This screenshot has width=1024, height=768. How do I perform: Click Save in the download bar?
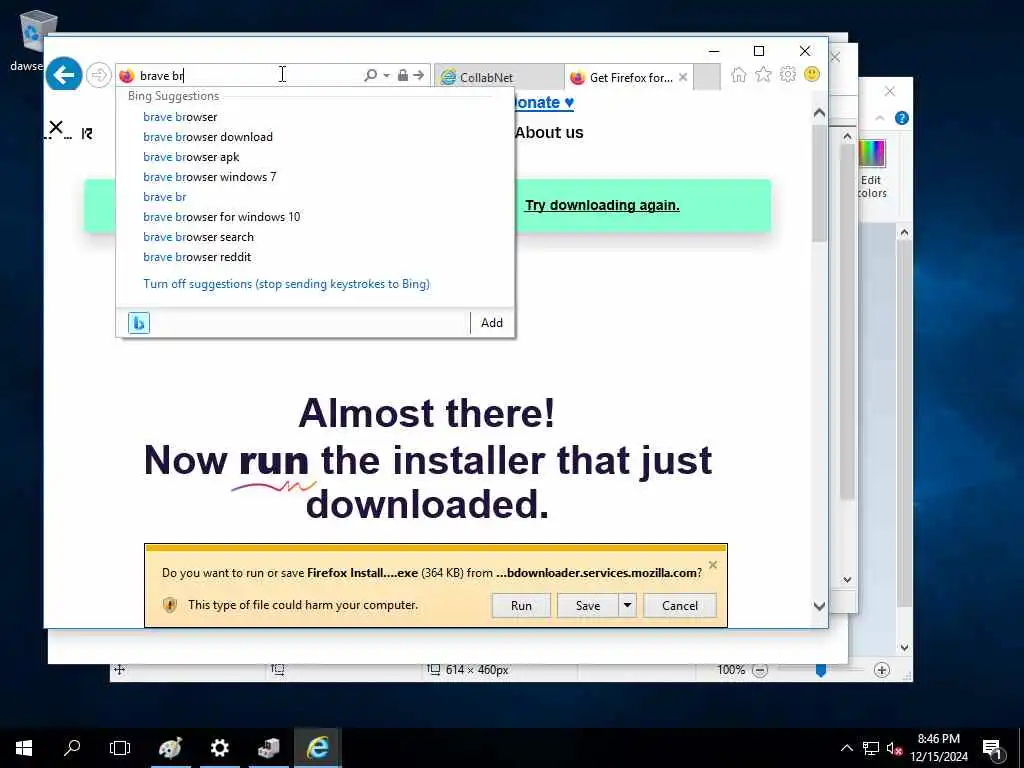[x=588, y=605]
